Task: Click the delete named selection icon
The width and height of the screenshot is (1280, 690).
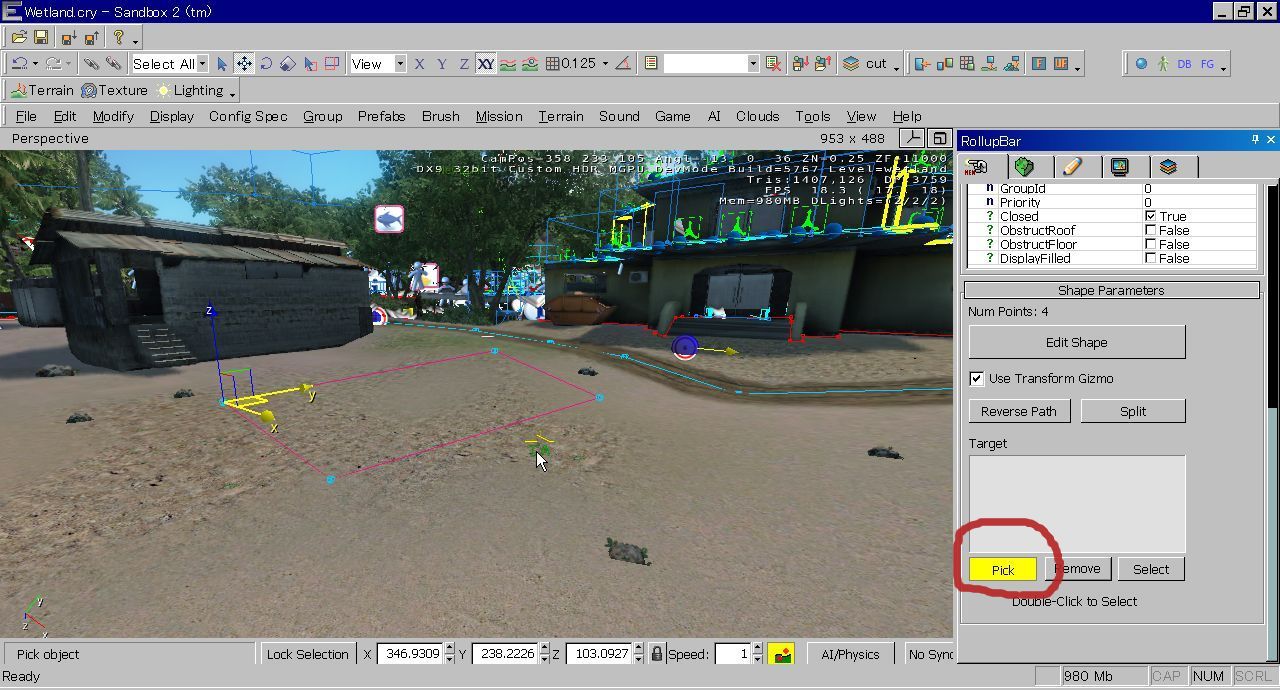Action: coord(773,63)
